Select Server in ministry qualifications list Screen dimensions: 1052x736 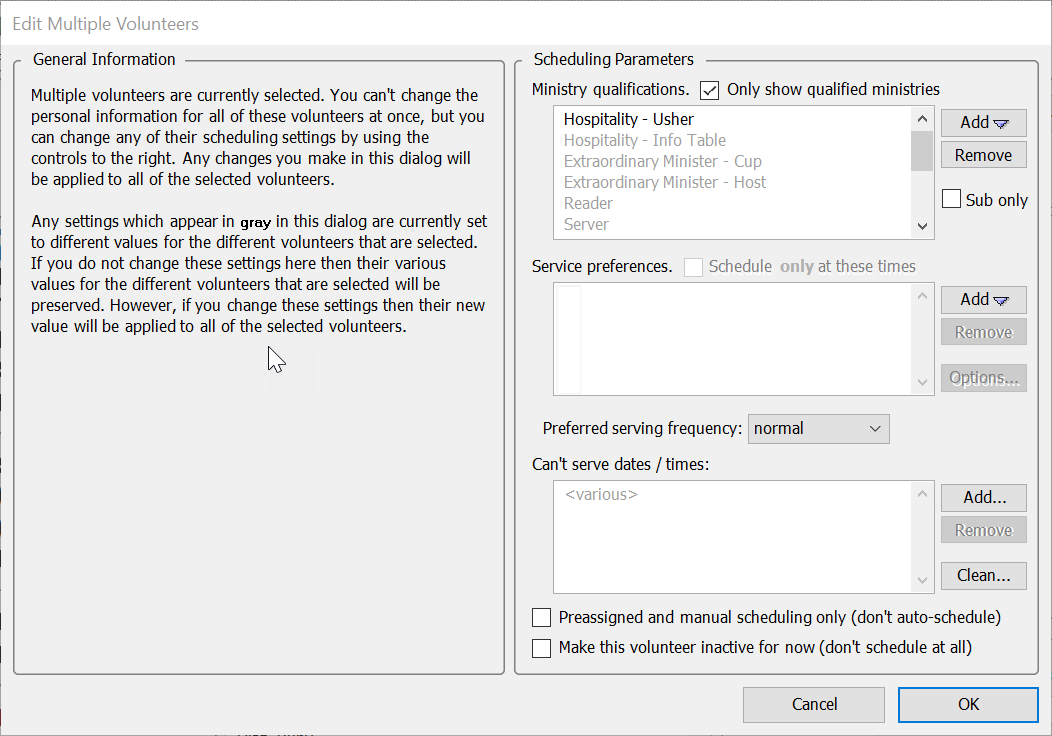(x=586, y=225)
